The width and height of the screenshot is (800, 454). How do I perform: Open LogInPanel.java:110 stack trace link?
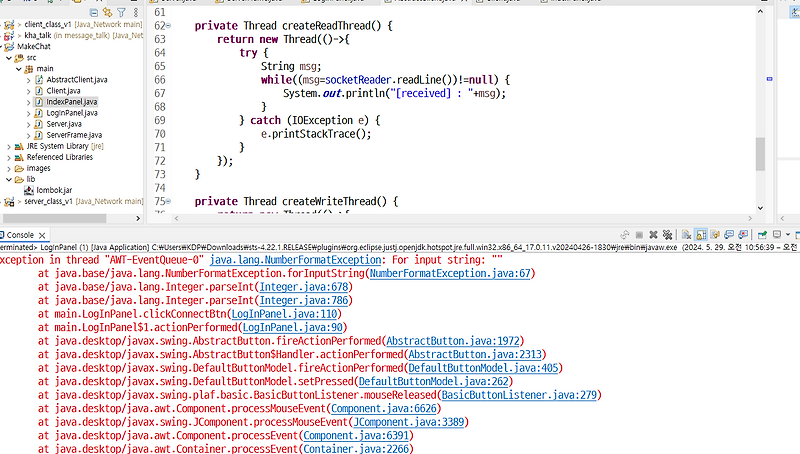[284, 314]
